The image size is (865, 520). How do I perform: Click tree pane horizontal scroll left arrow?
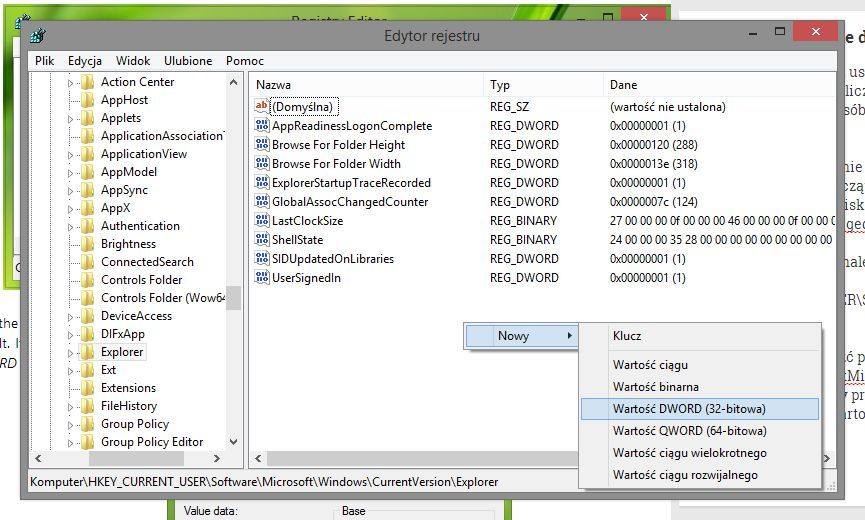pyautogui.click(x=38, y=458)
